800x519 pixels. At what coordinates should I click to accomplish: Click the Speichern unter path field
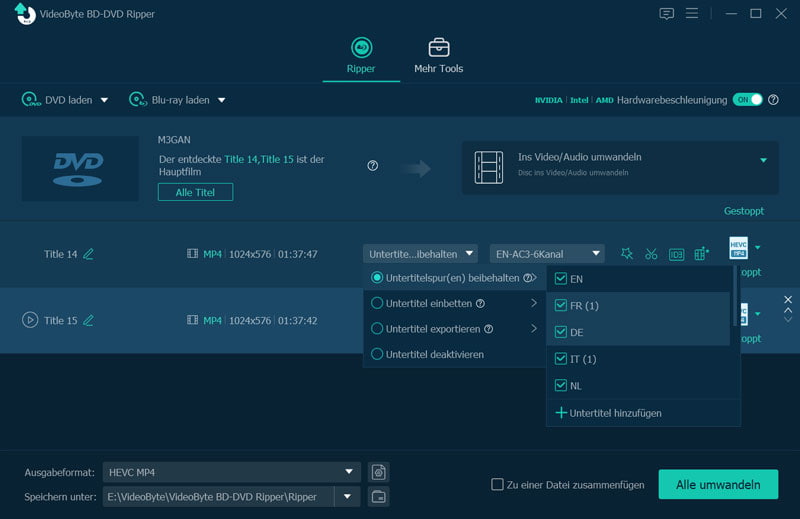(218, 497)
